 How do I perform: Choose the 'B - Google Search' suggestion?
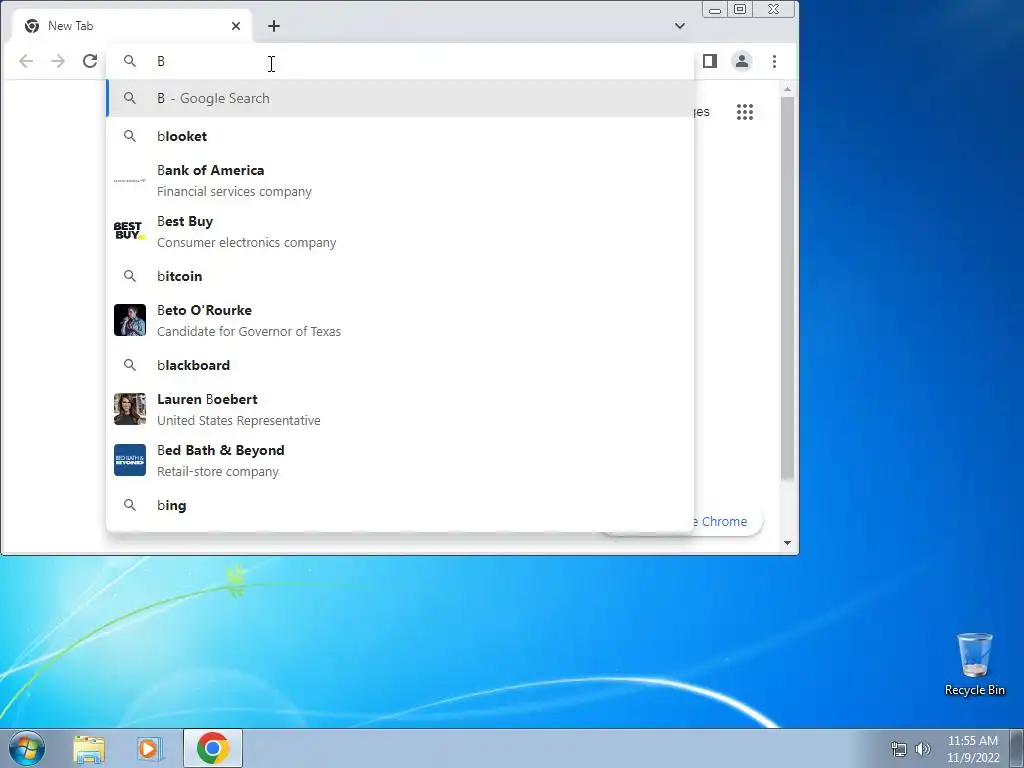pyautogui.click(x=400, y=98)
